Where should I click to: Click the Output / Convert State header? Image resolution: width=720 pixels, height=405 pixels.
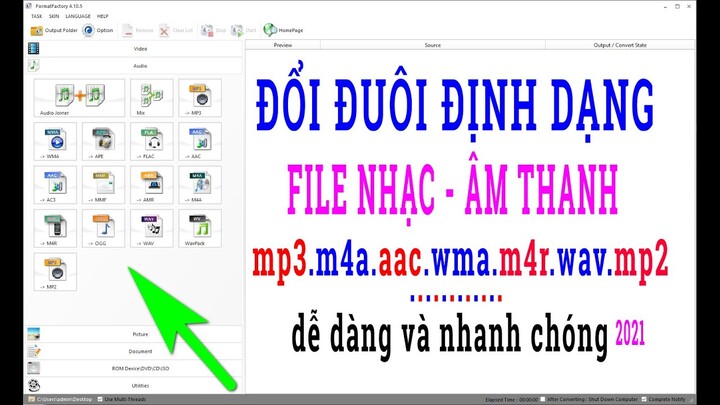(620, 45)
